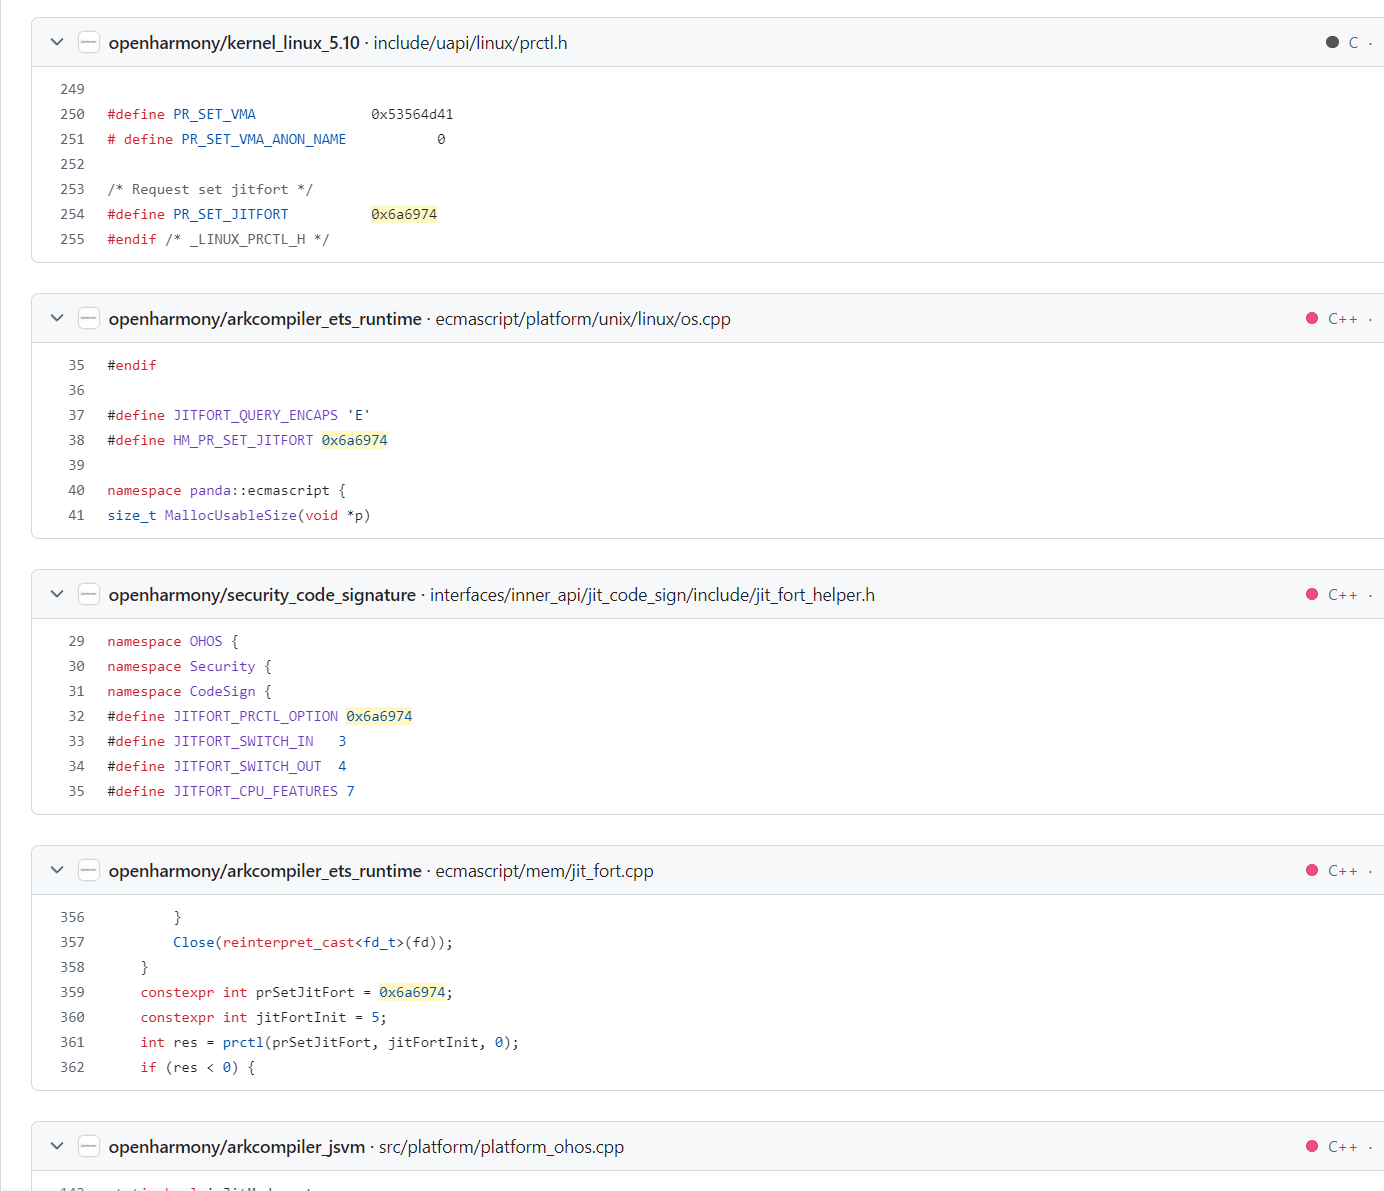Image resolution: width=1384 pixels, height=1191 pixels.
Task: Open file include/uapi/linux/prctl.h
Action: point(470,43)
